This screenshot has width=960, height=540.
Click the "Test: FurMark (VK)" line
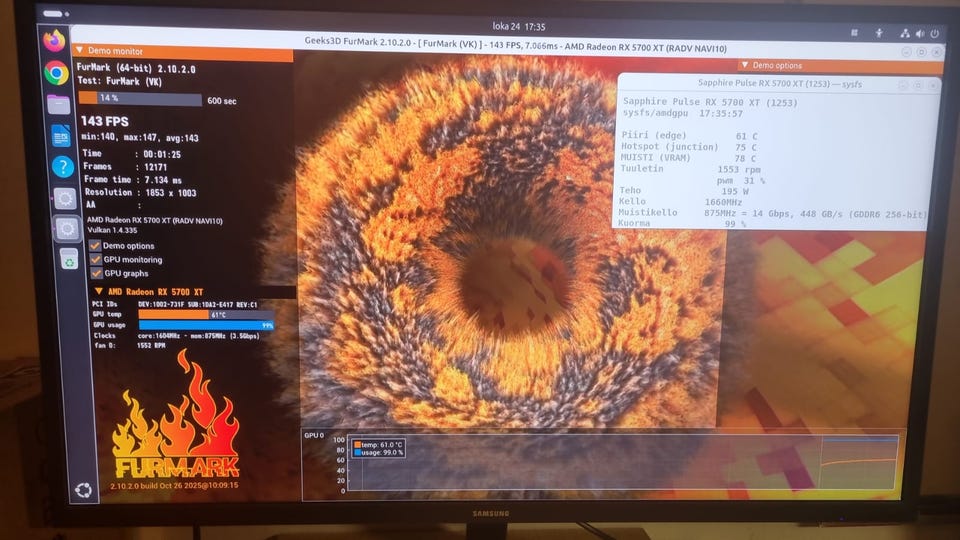[120, 81]
